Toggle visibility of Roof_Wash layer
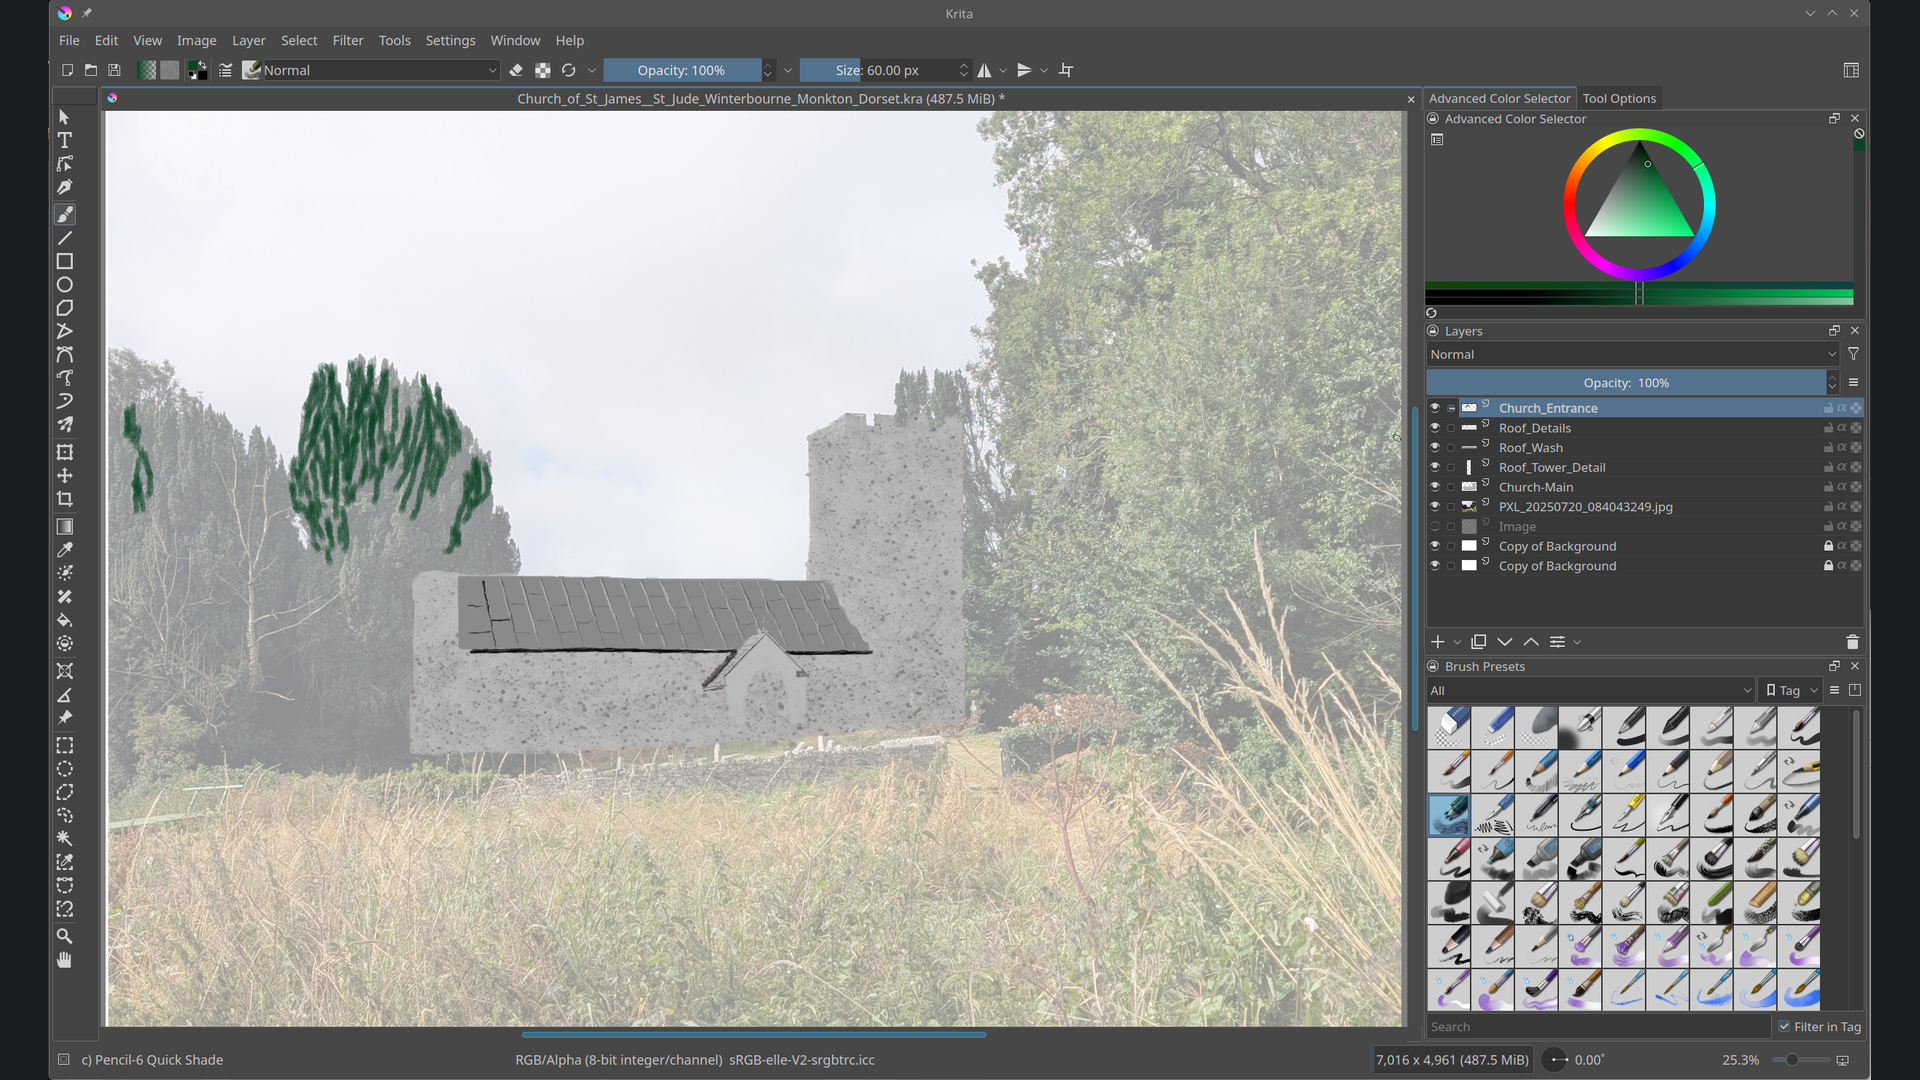1920x1080 pixels. pyautogui.click(x=1435, y=448)
